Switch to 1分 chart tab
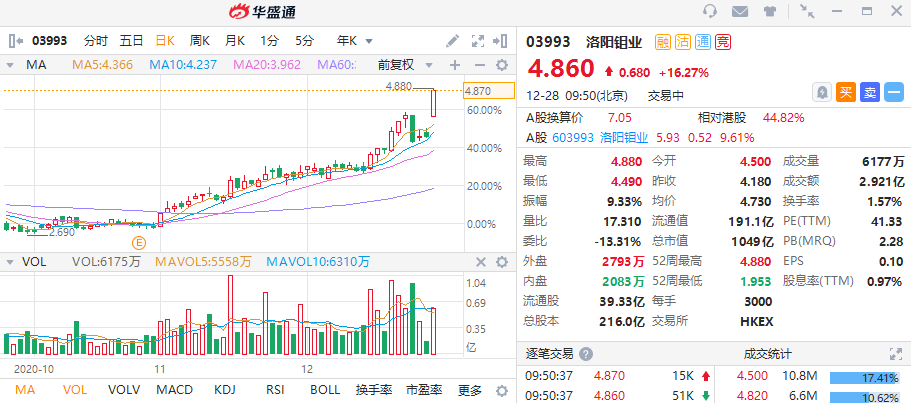Screen dimensions: 911x403 tap(270, 41)
